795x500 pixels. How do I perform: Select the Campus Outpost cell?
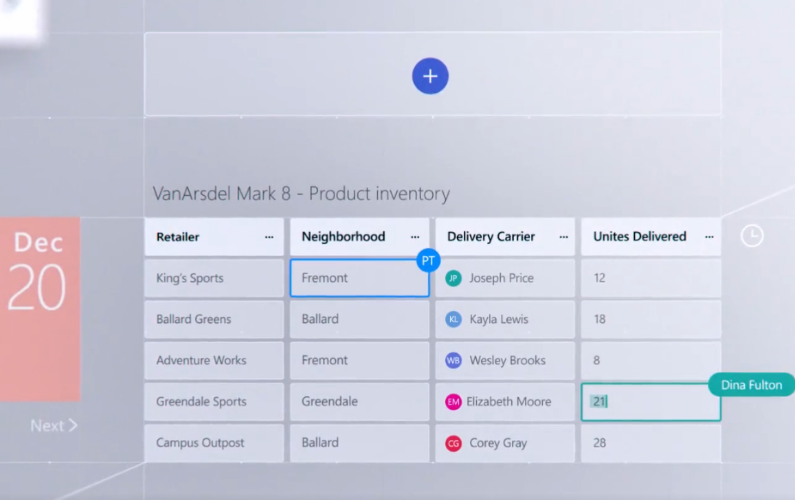[x=214, y=443]
